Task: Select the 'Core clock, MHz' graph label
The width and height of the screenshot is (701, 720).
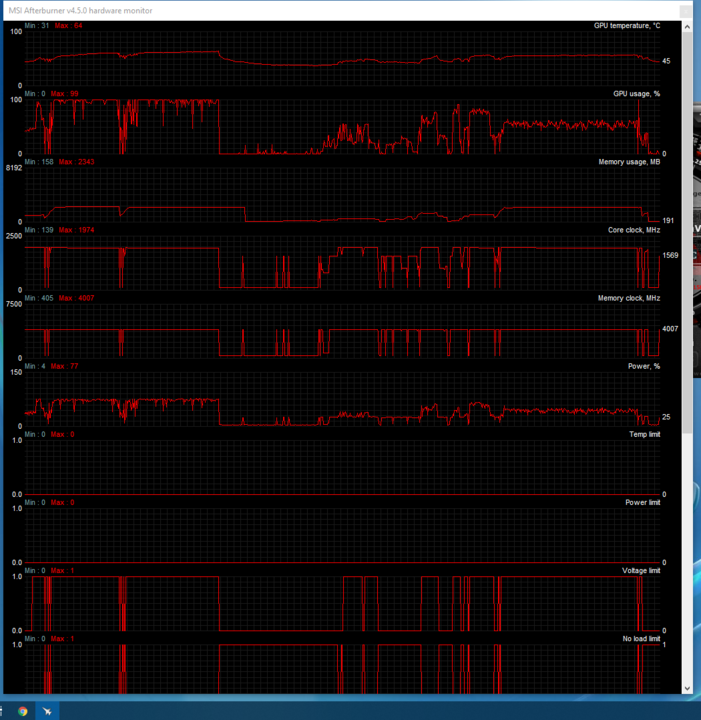Action: tap(634, 230)
